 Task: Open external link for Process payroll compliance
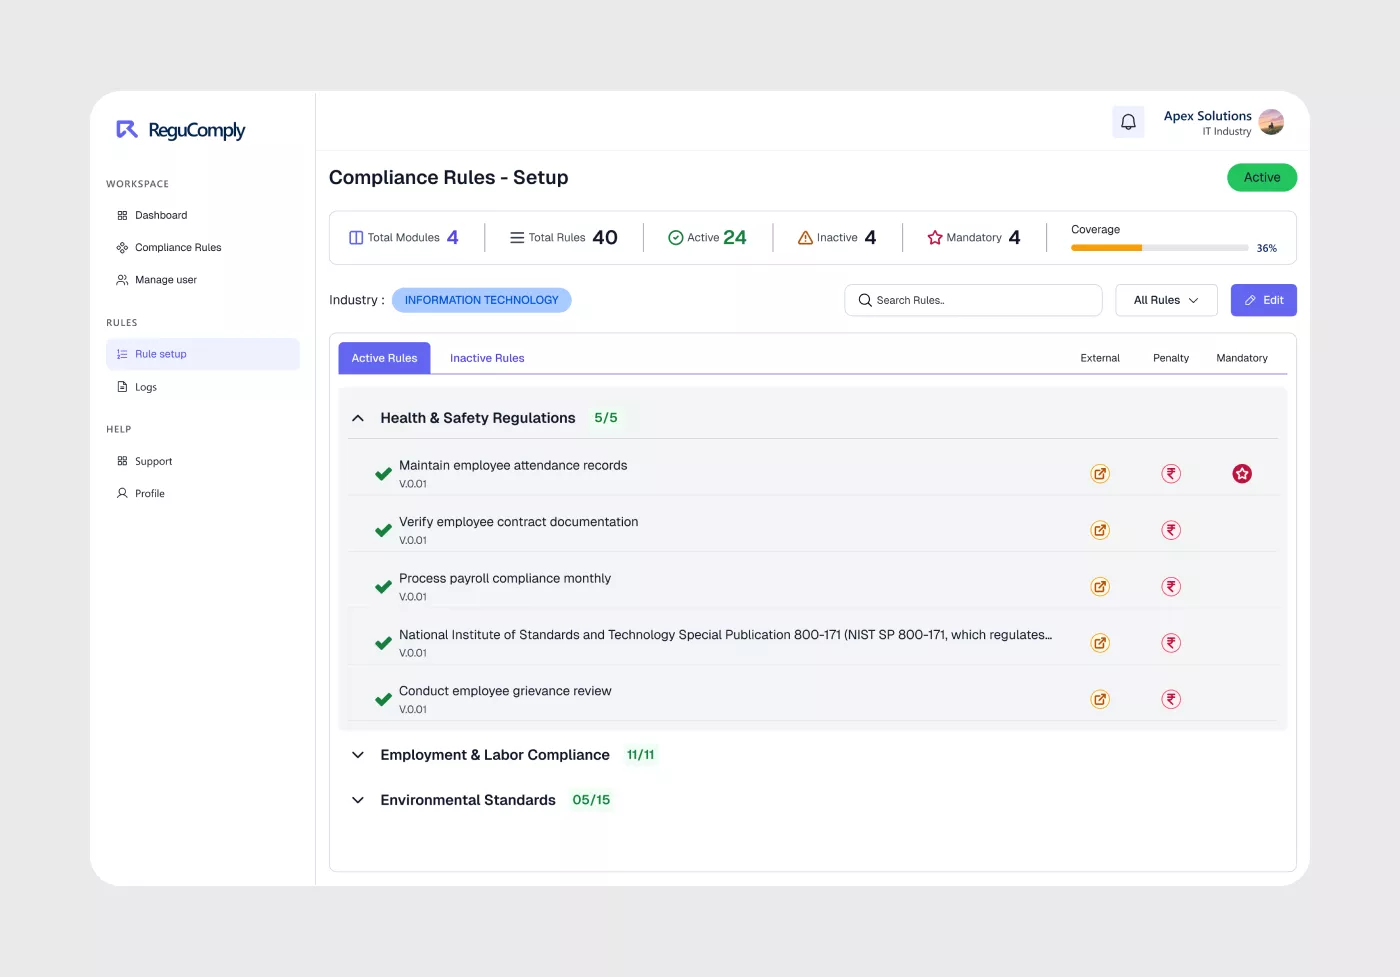pos(1100,587)
